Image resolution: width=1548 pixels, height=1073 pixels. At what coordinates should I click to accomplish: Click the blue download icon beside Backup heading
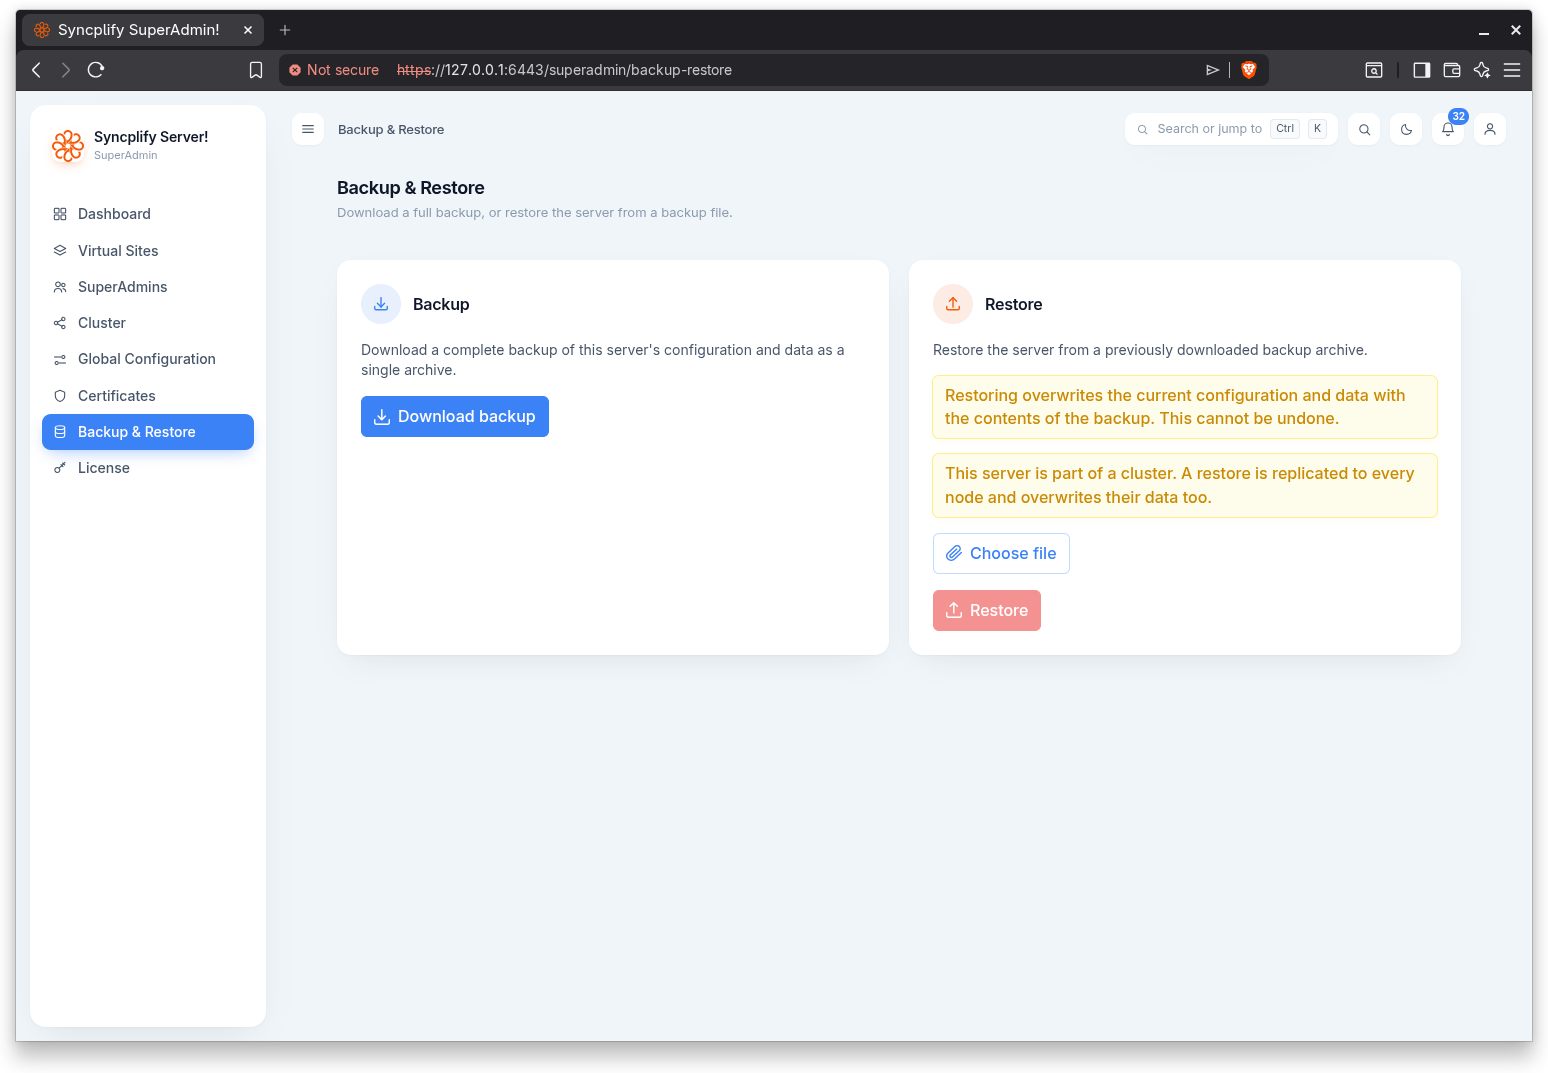[381, 304]
